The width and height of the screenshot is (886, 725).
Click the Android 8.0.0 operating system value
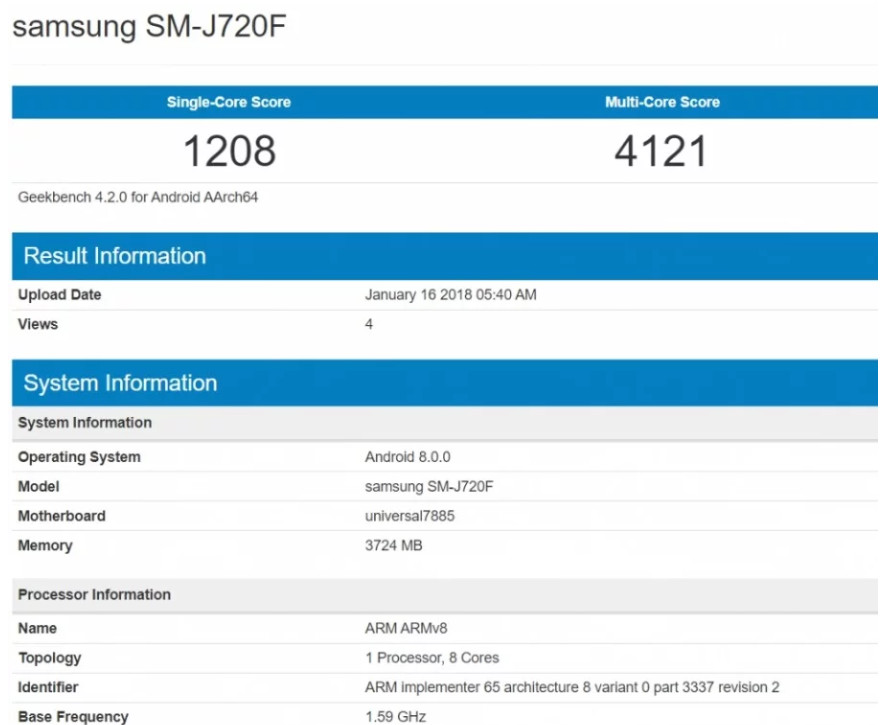[x=408, y=457]
